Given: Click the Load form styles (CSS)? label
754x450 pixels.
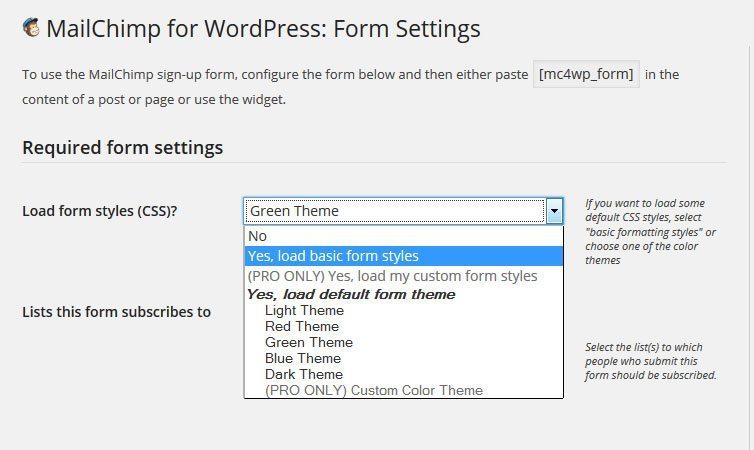Looking at the screenshot, I should click(100, 211).
